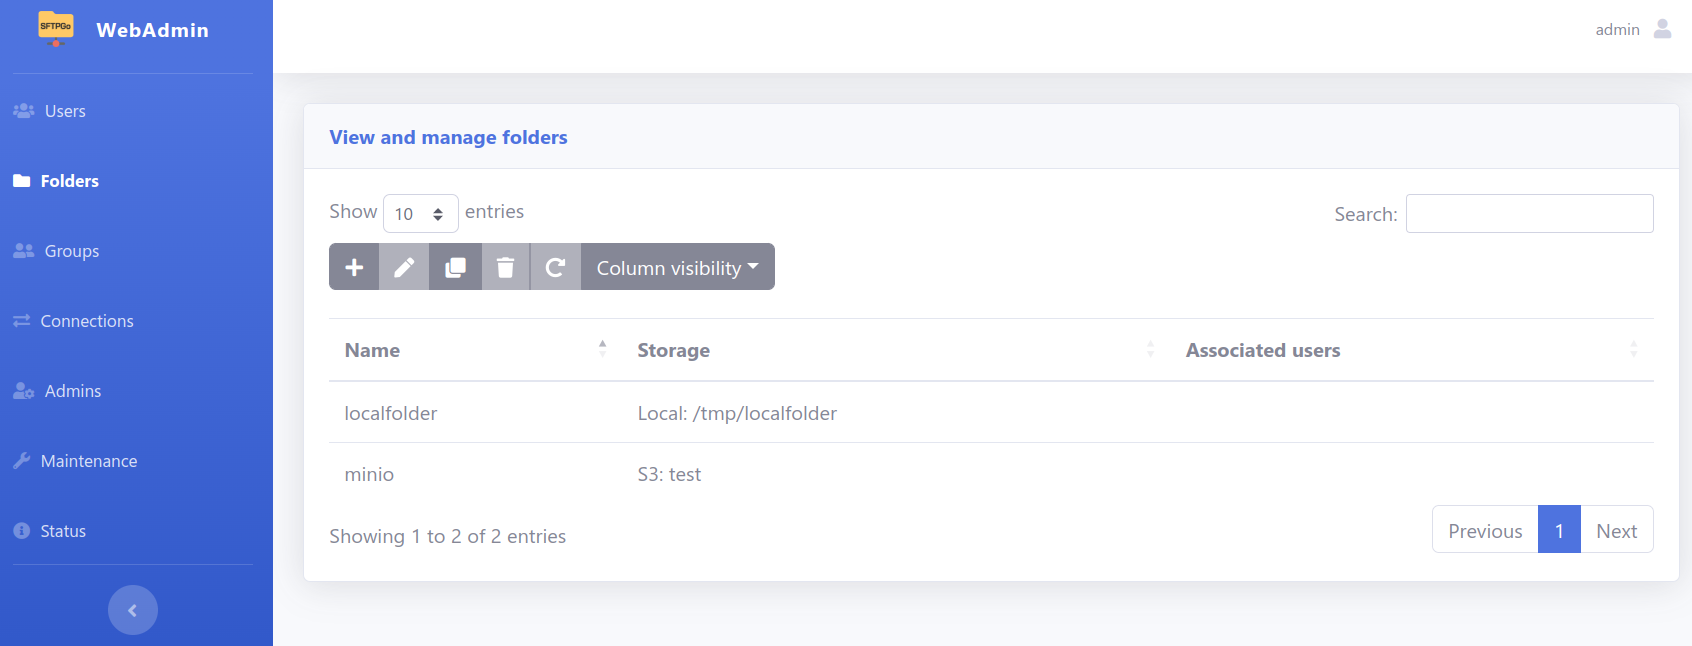
Task: Open the Users menu item
Action: (x=65, y=111)
